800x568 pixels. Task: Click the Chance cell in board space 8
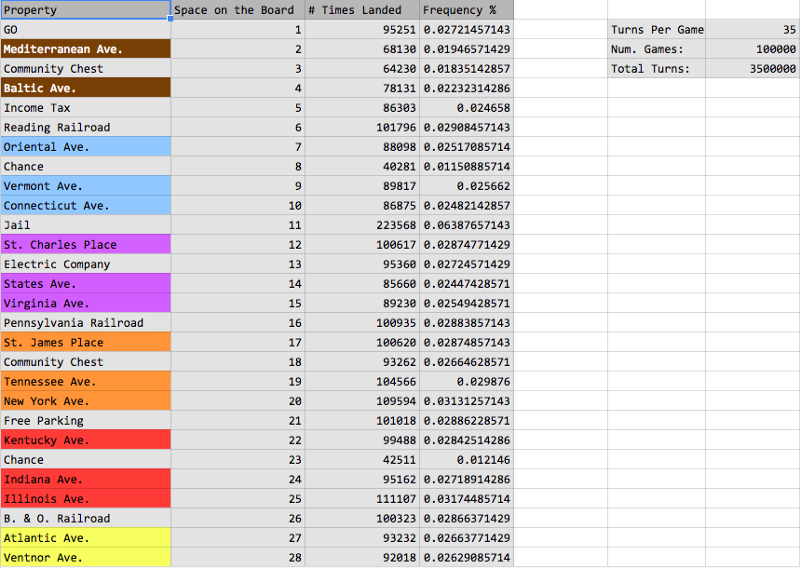(86, 166)
